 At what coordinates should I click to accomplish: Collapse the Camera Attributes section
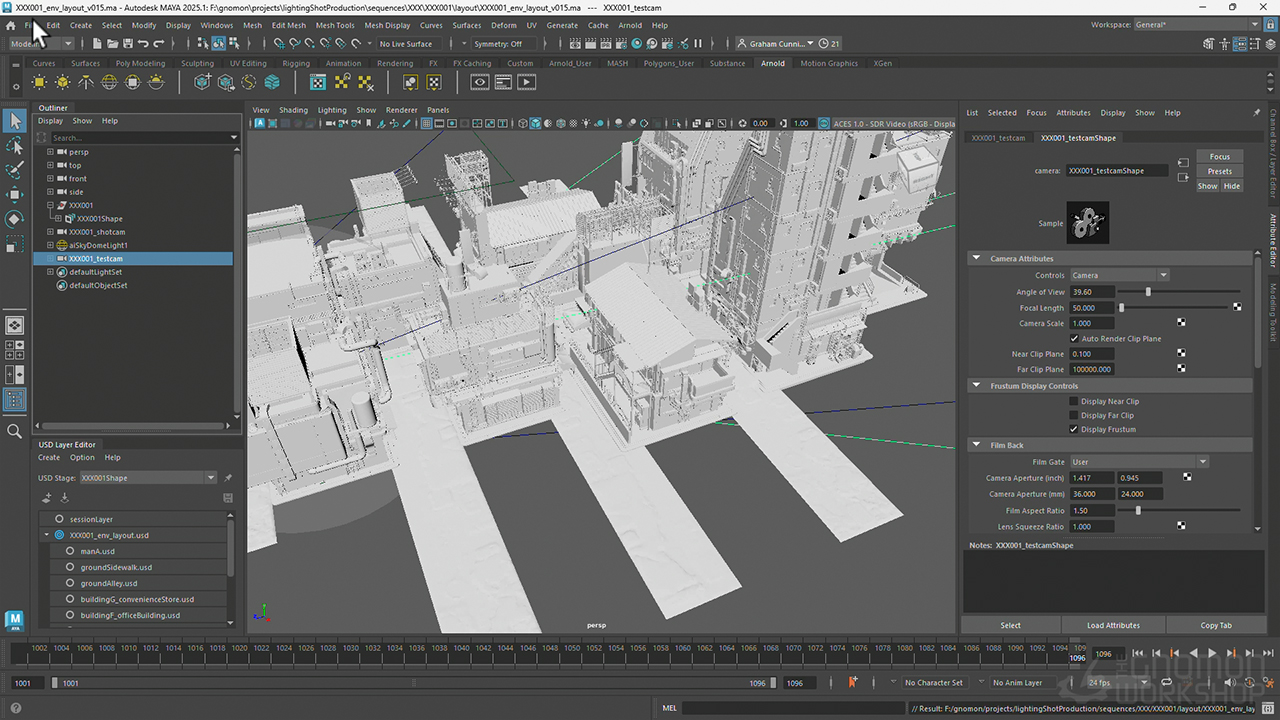pos(976,259)
